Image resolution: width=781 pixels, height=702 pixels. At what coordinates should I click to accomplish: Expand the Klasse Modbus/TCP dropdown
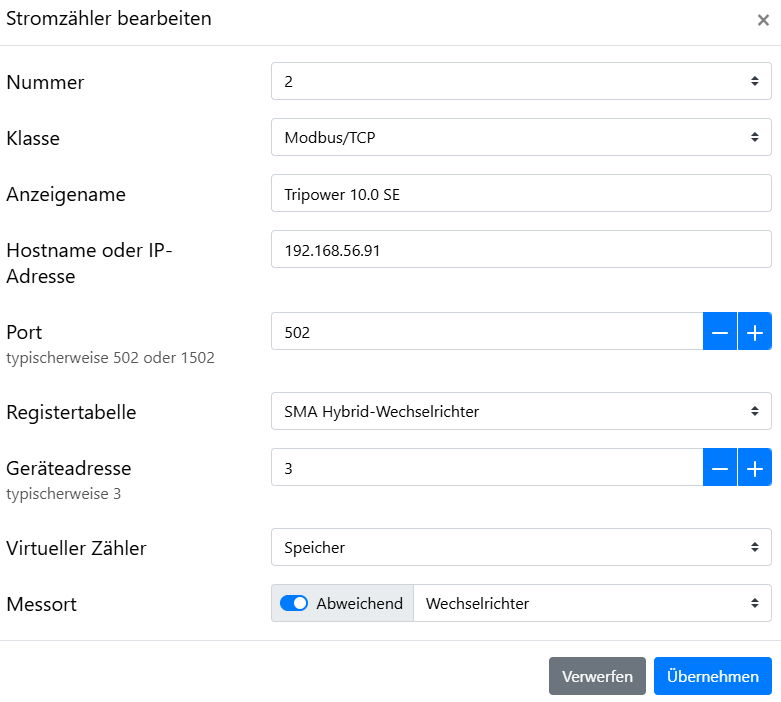coord(521,137)
